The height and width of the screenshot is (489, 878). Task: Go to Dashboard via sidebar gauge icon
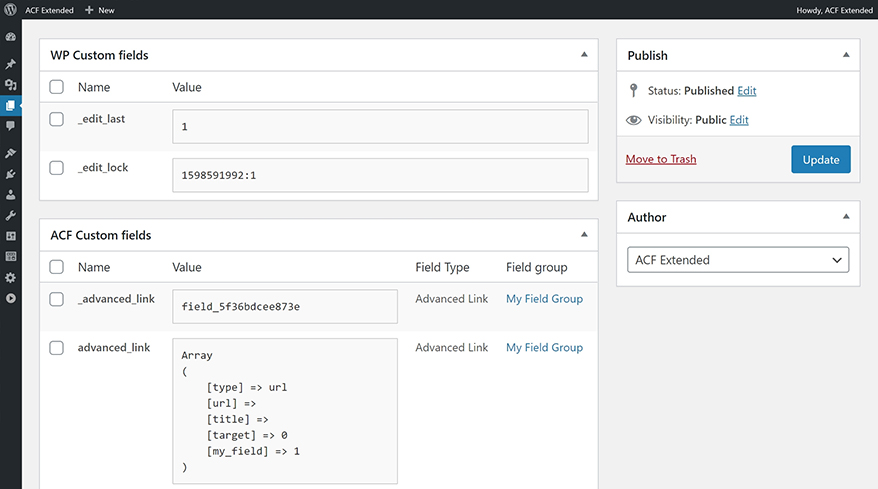[x=11, y=37]
